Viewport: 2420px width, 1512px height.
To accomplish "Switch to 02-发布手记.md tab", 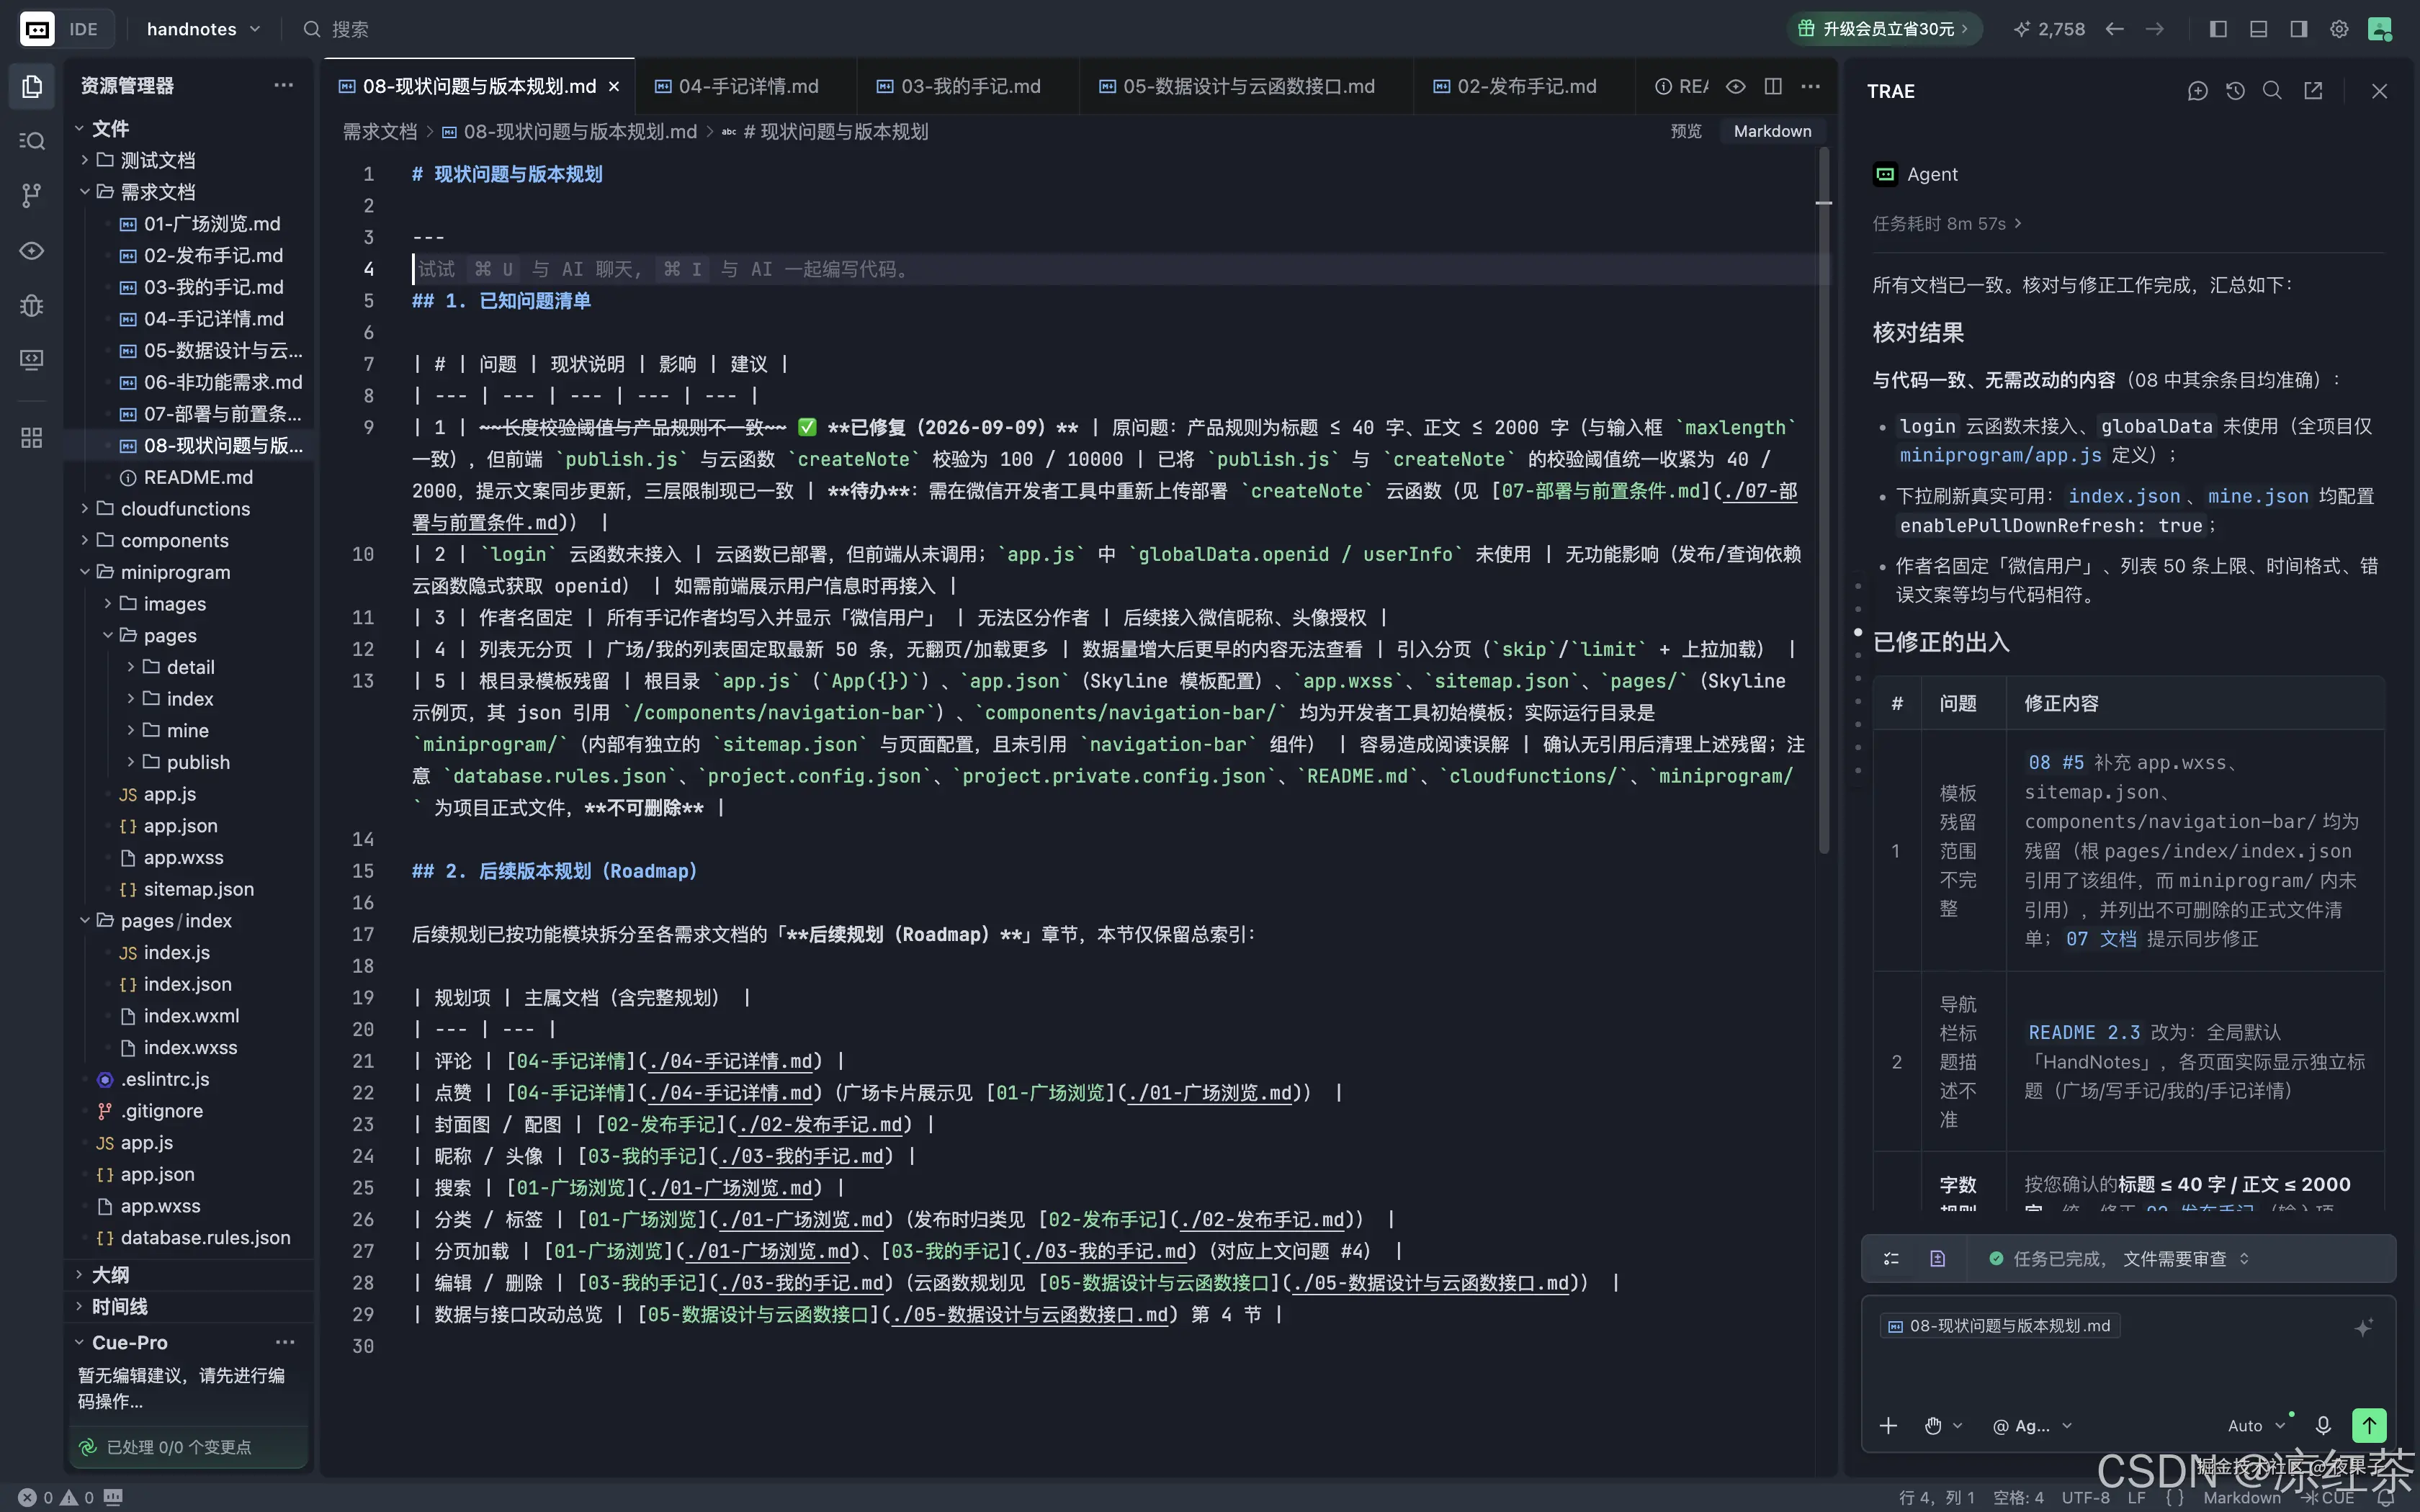I will coord(1525,87).
